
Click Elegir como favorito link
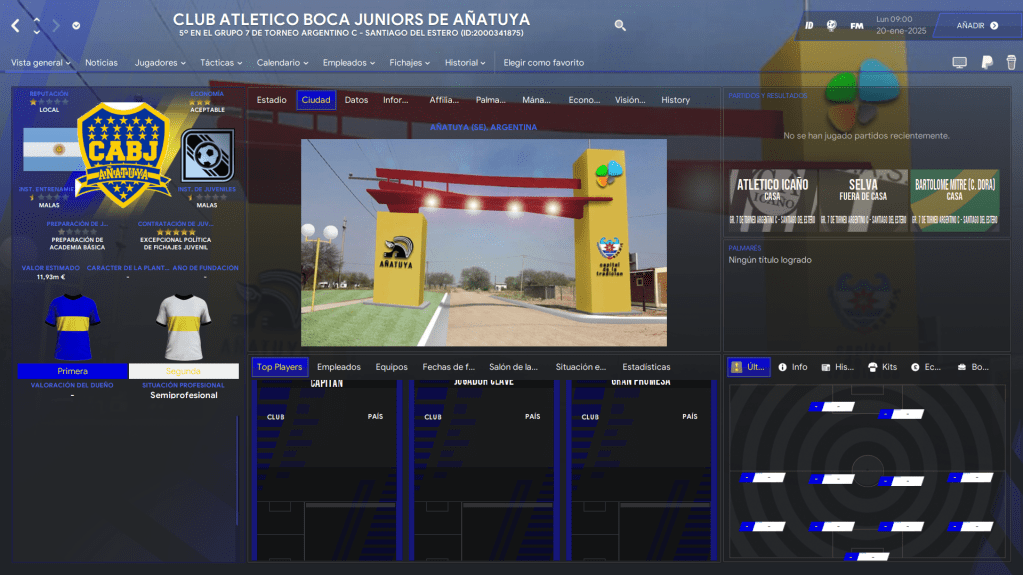(543, 63)
